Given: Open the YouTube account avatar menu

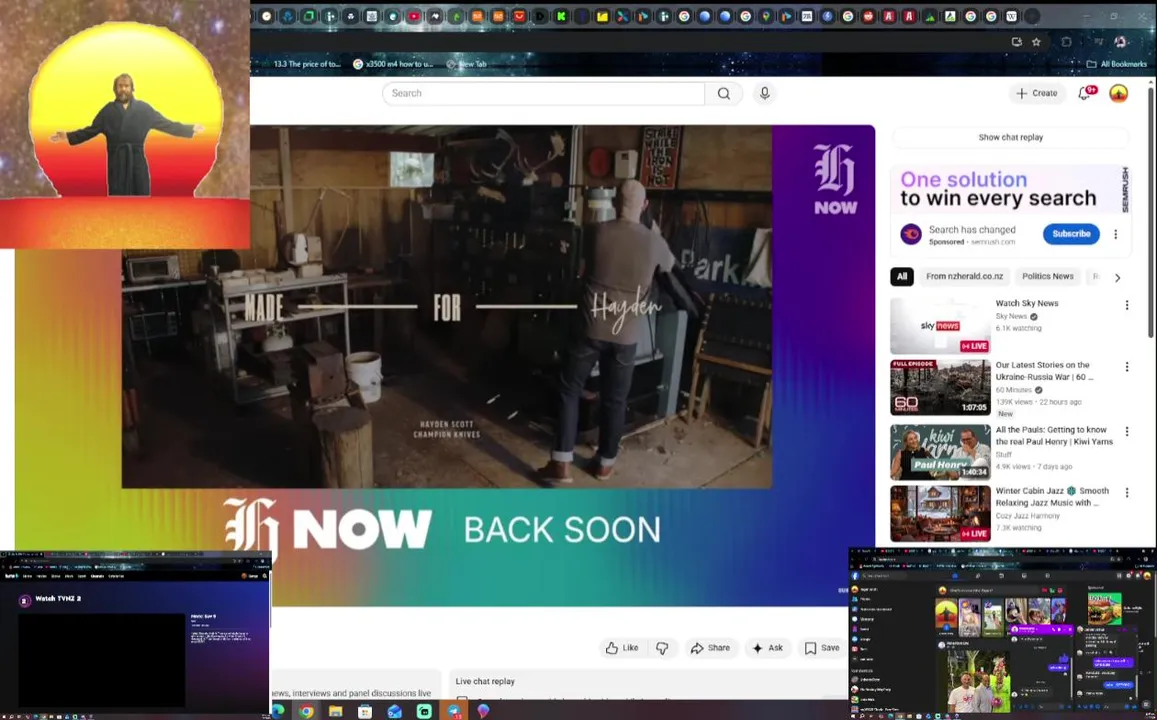Looking at the screenshot, I should point(1119,93).
